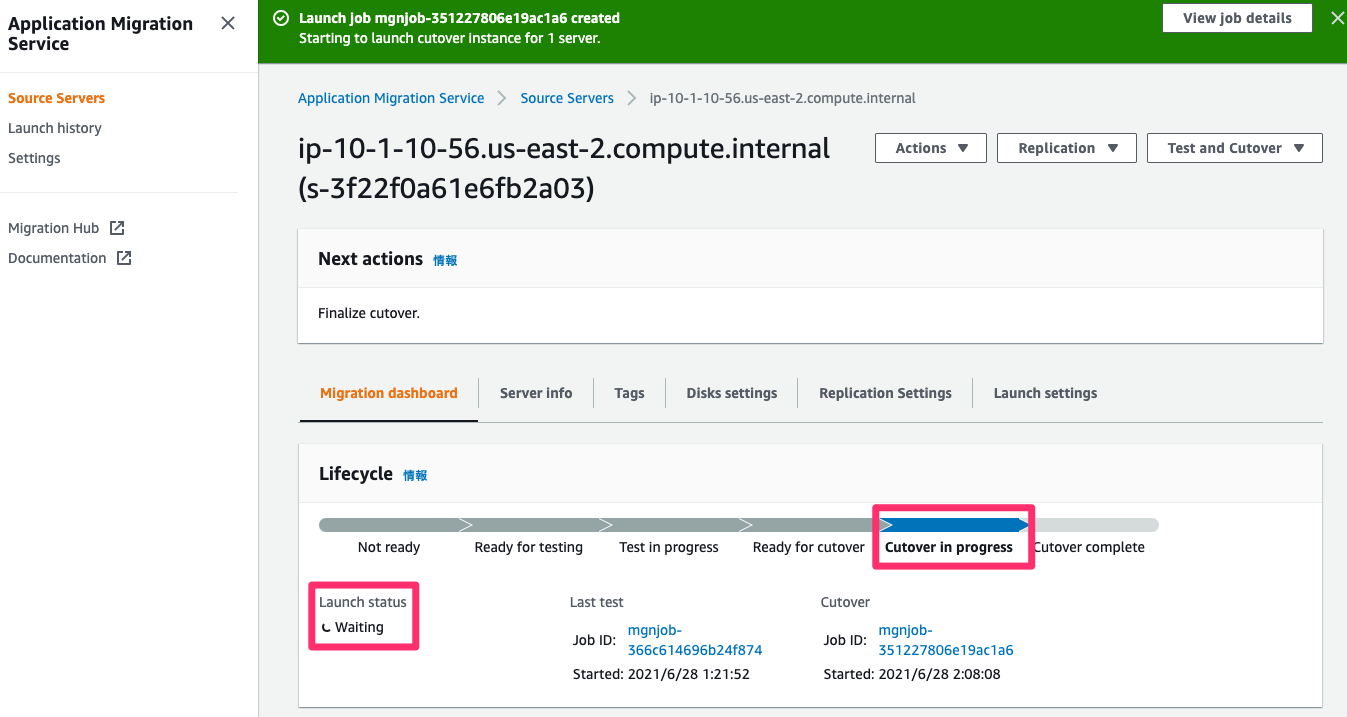Open the View job details button
The height and width of the screenshot is (717, 1347).
click(1237, 18)
